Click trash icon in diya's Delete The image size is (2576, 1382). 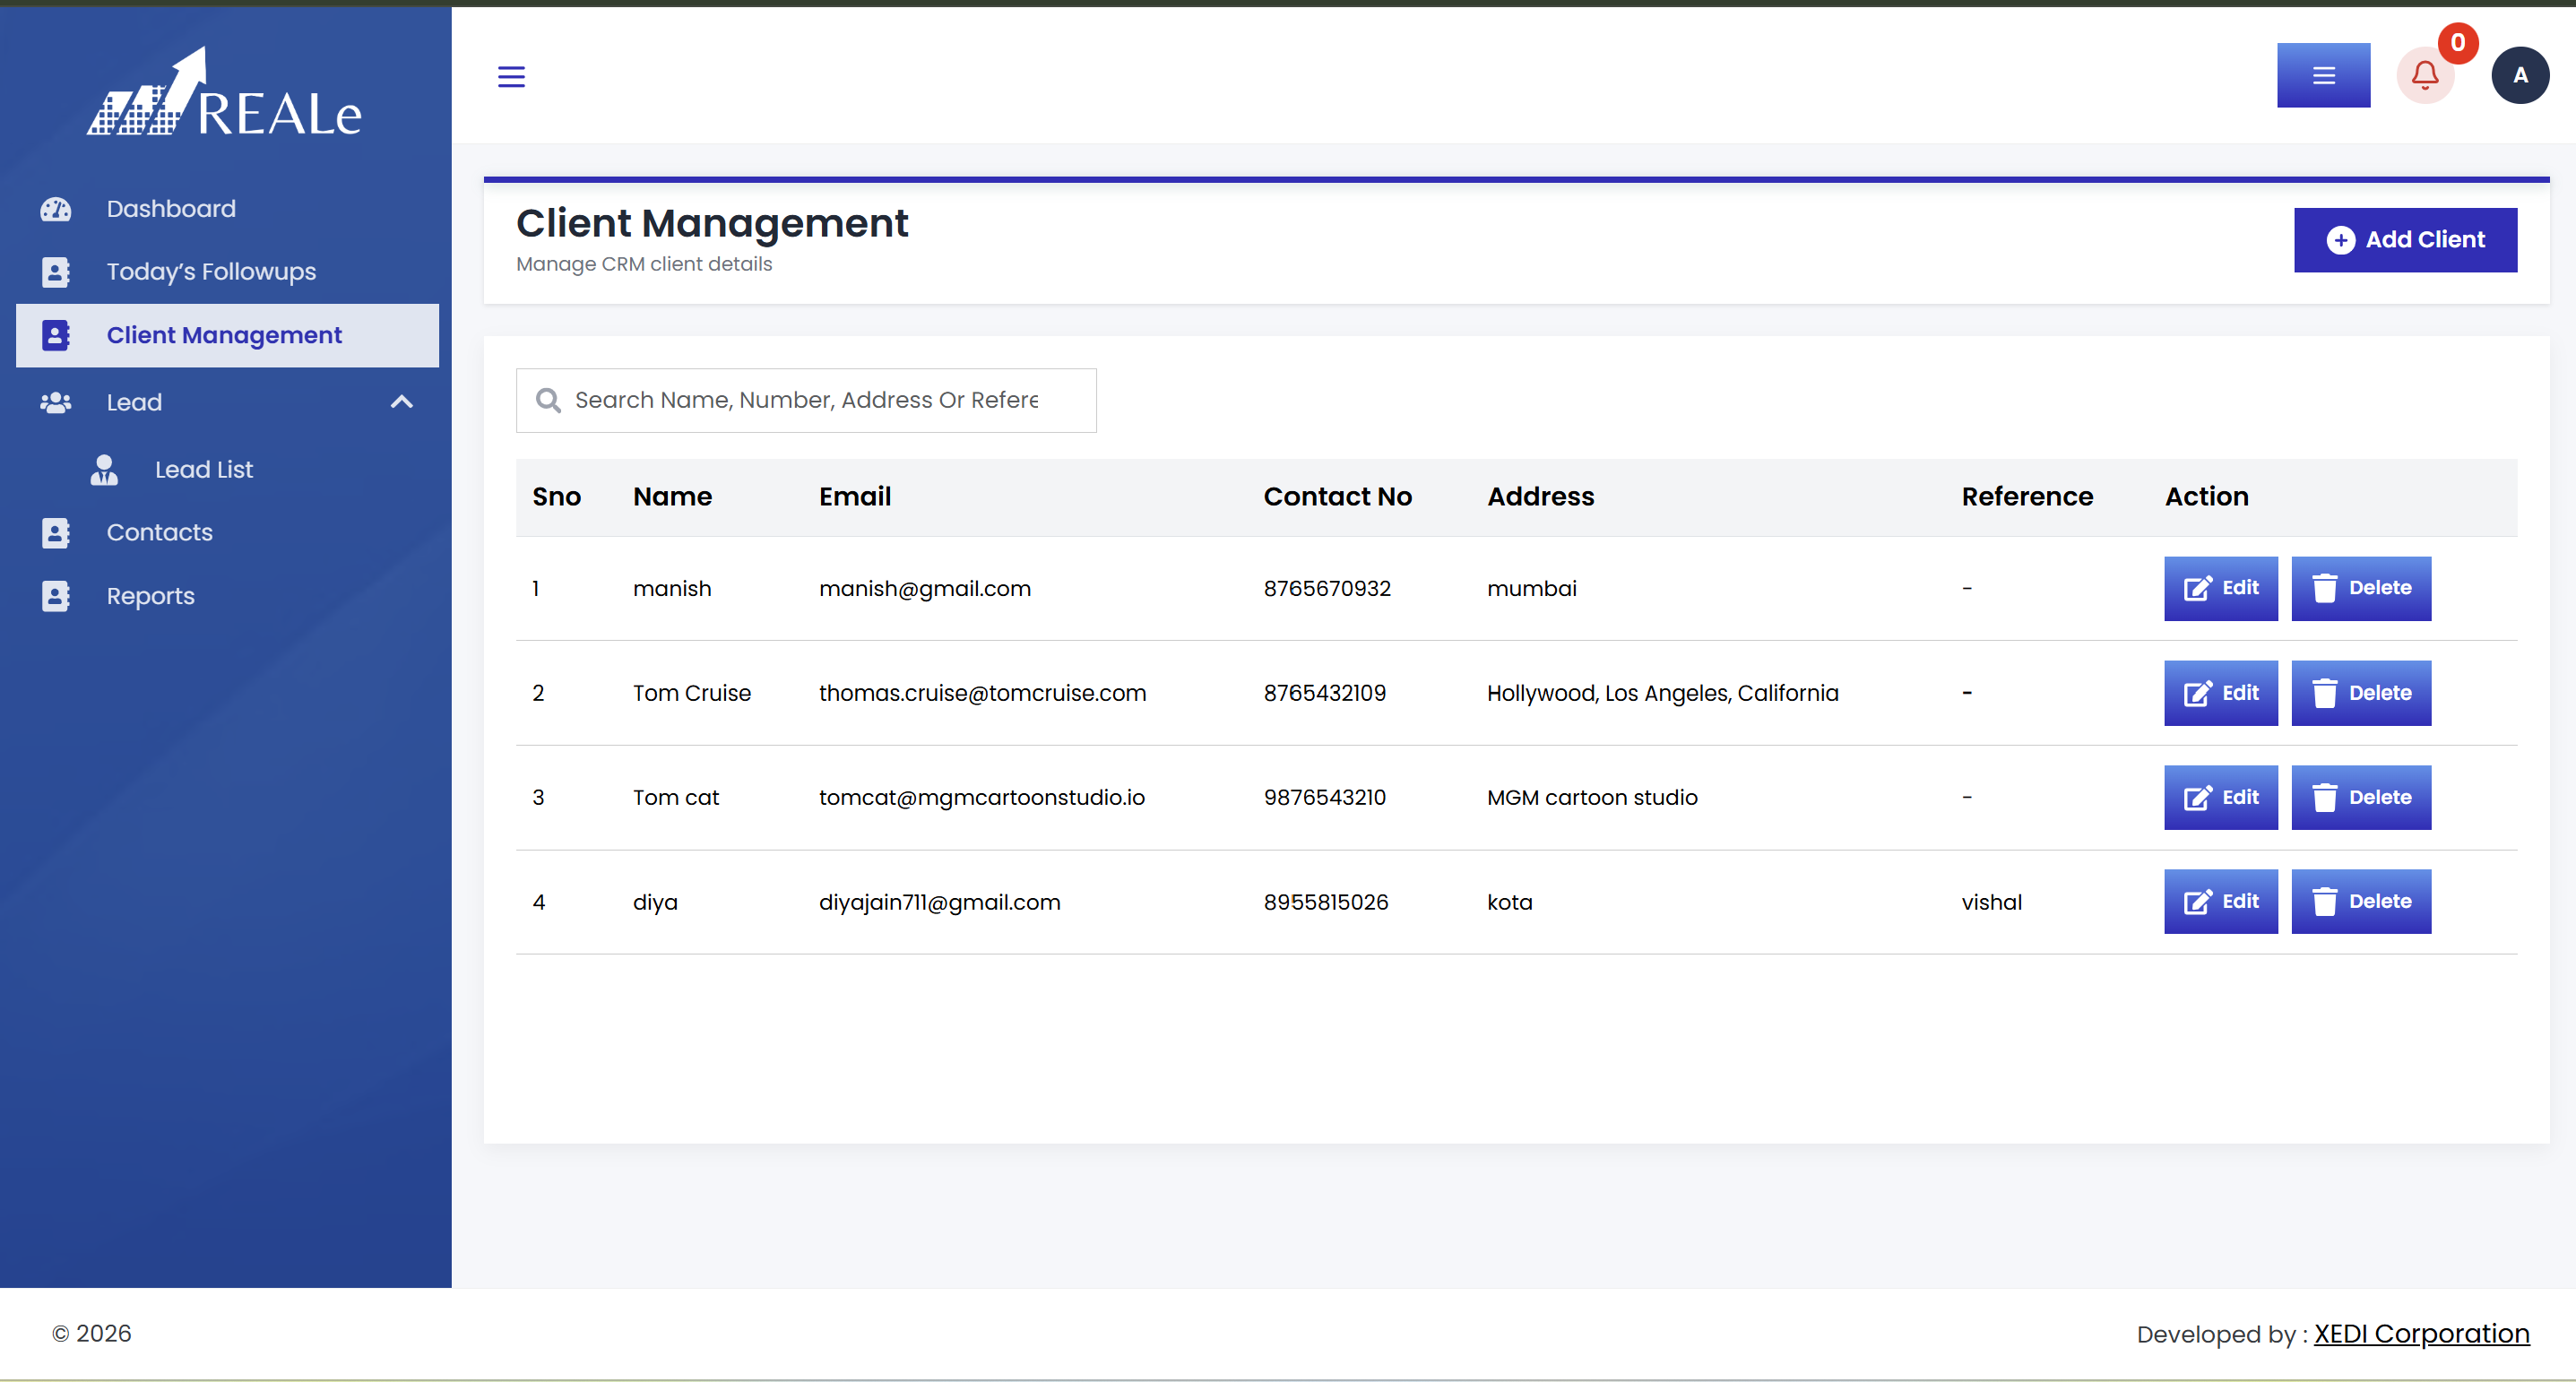click(2324, 901)
